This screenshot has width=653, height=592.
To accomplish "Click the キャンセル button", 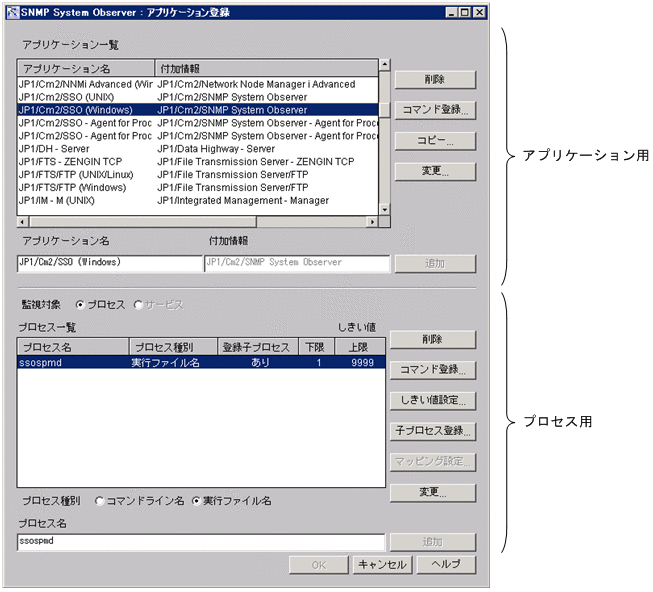I will coord(383,565).
